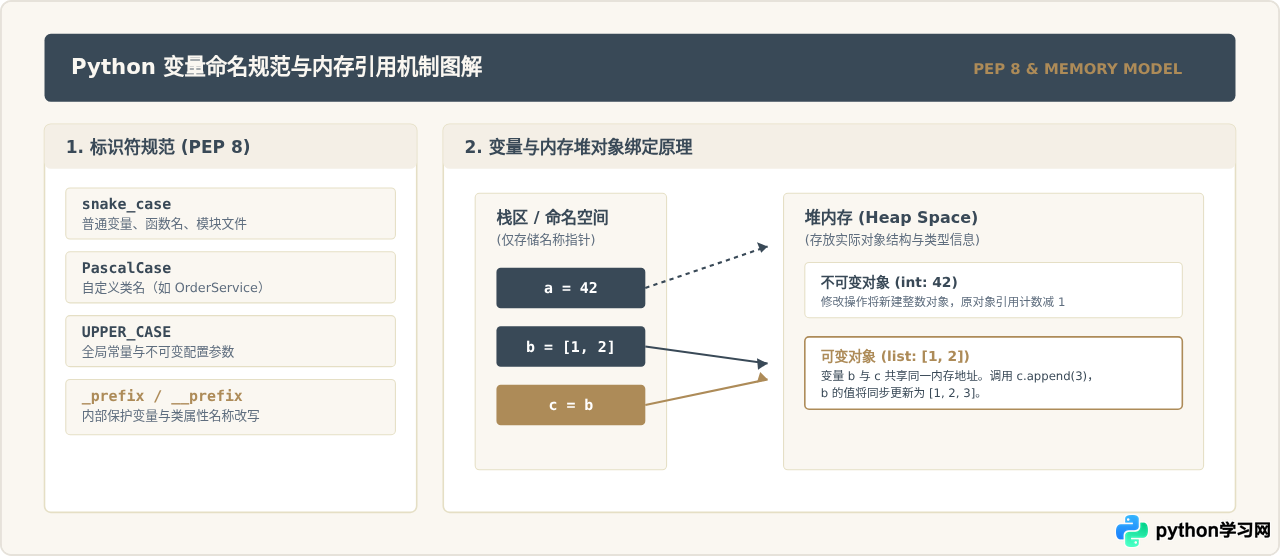Click the "(仅存储名称指针)" subtitle
This screenshot has width=1280, height=557.
[546, 240]
